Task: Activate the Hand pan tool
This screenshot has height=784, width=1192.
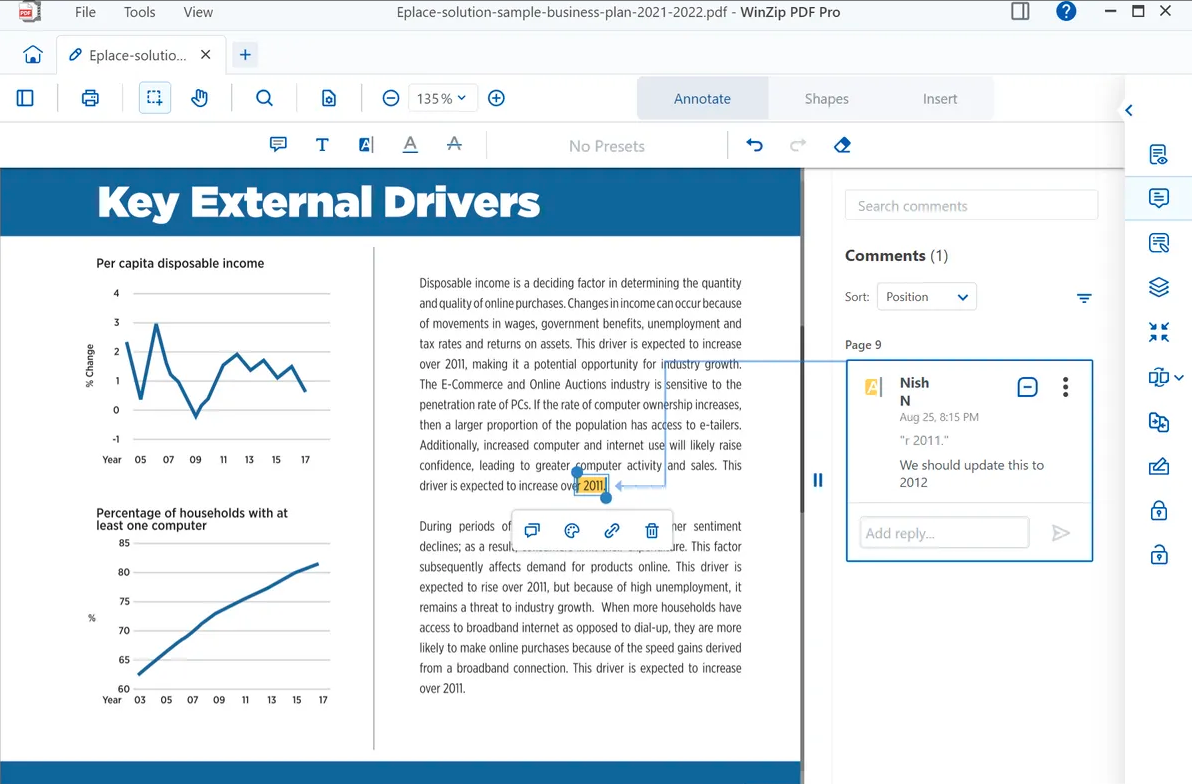Action: (x=200, y=97)
